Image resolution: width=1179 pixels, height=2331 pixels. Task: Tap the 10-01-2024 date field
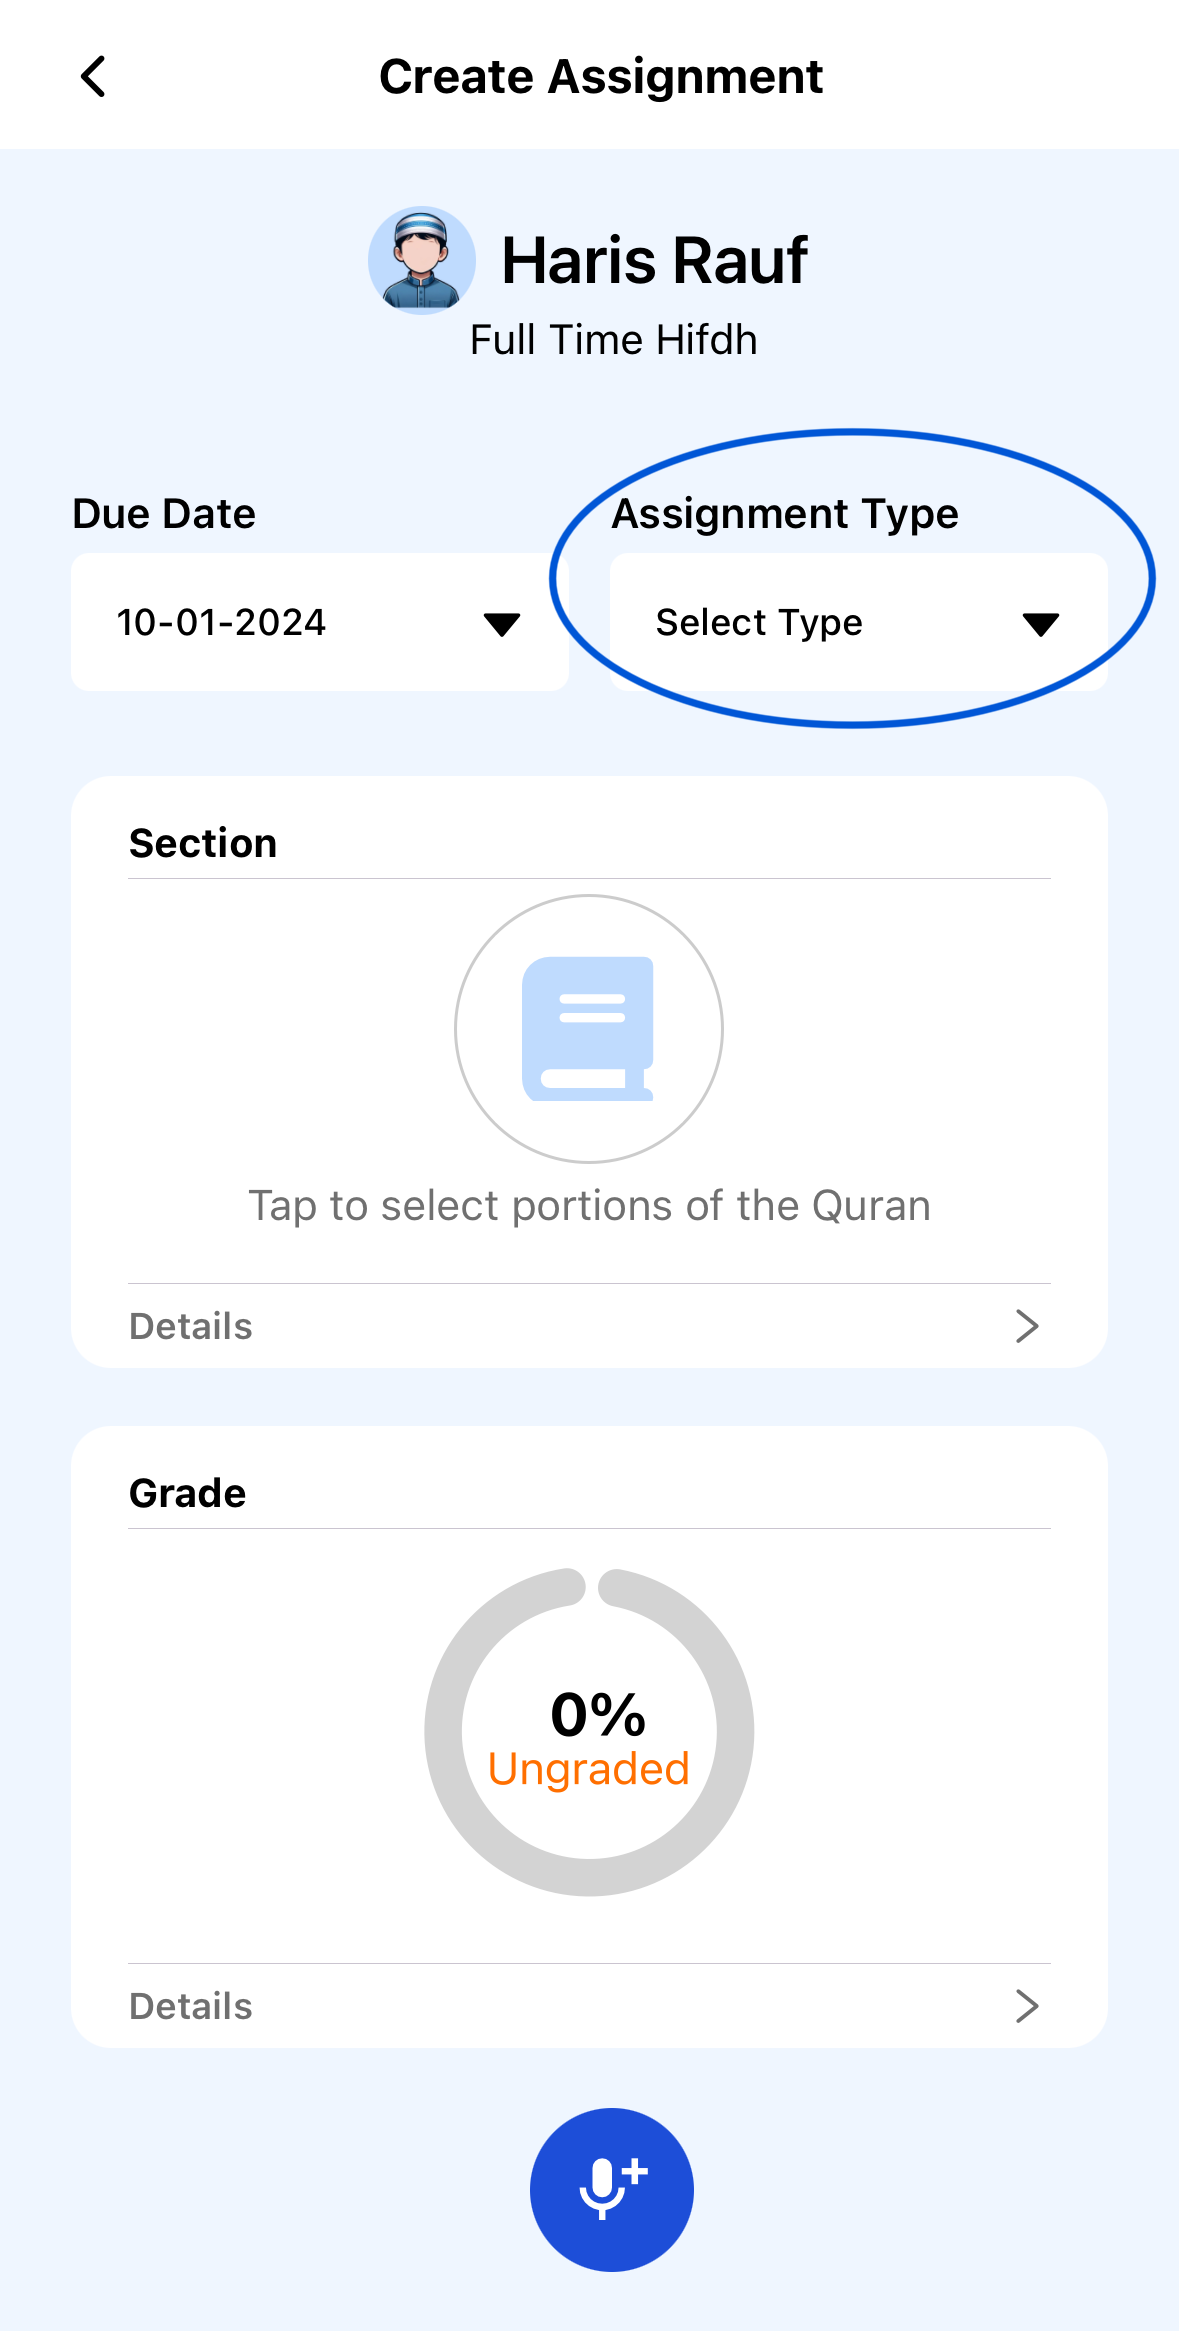click(222, 622)
